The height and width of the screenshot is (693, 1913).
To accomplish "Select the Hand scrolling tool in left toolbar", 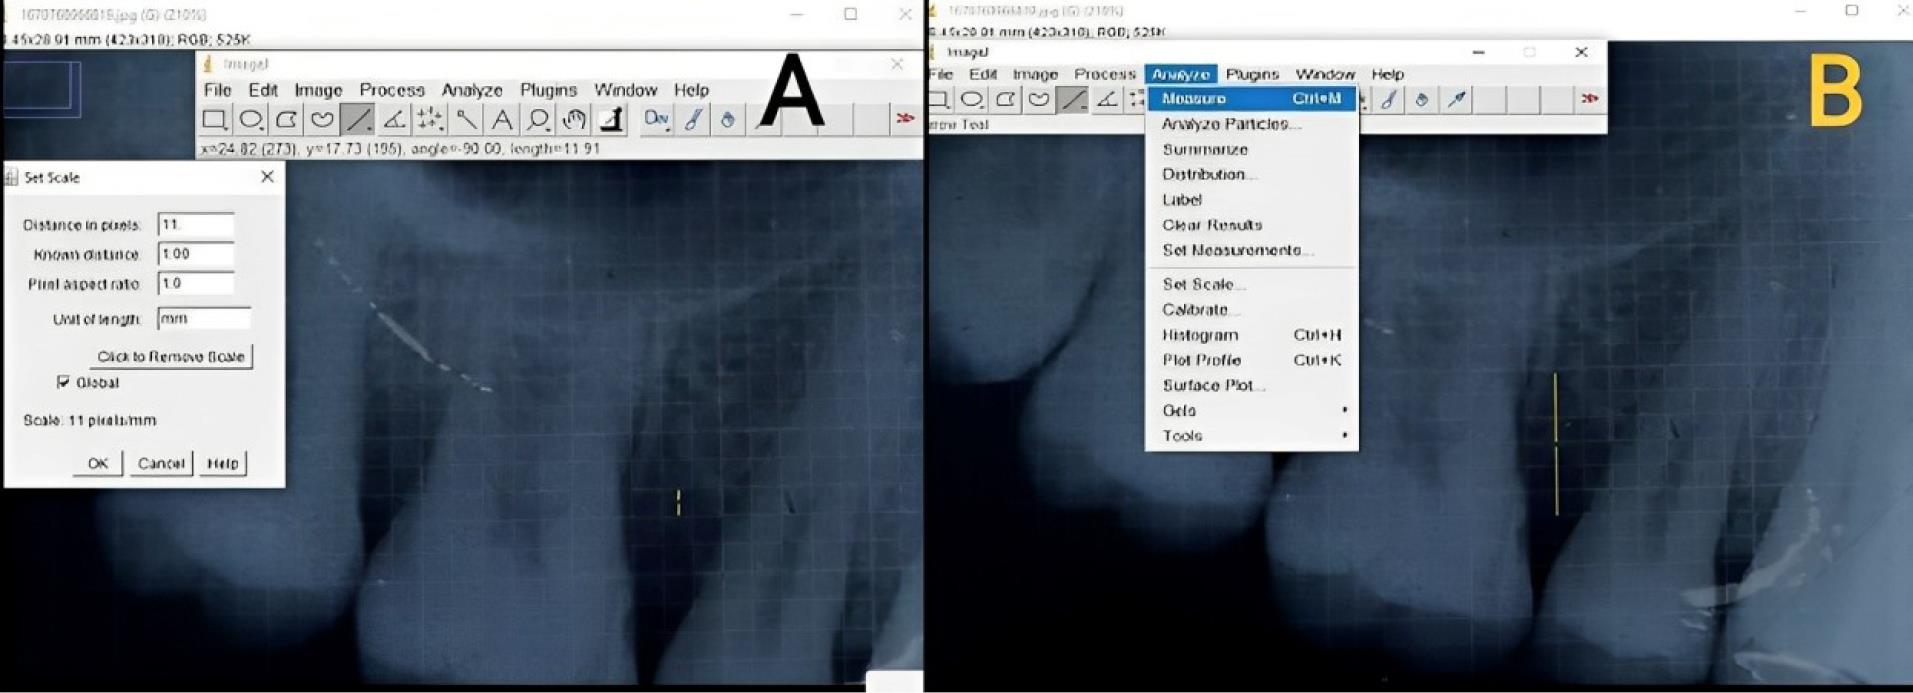I will tap(574, 120).
